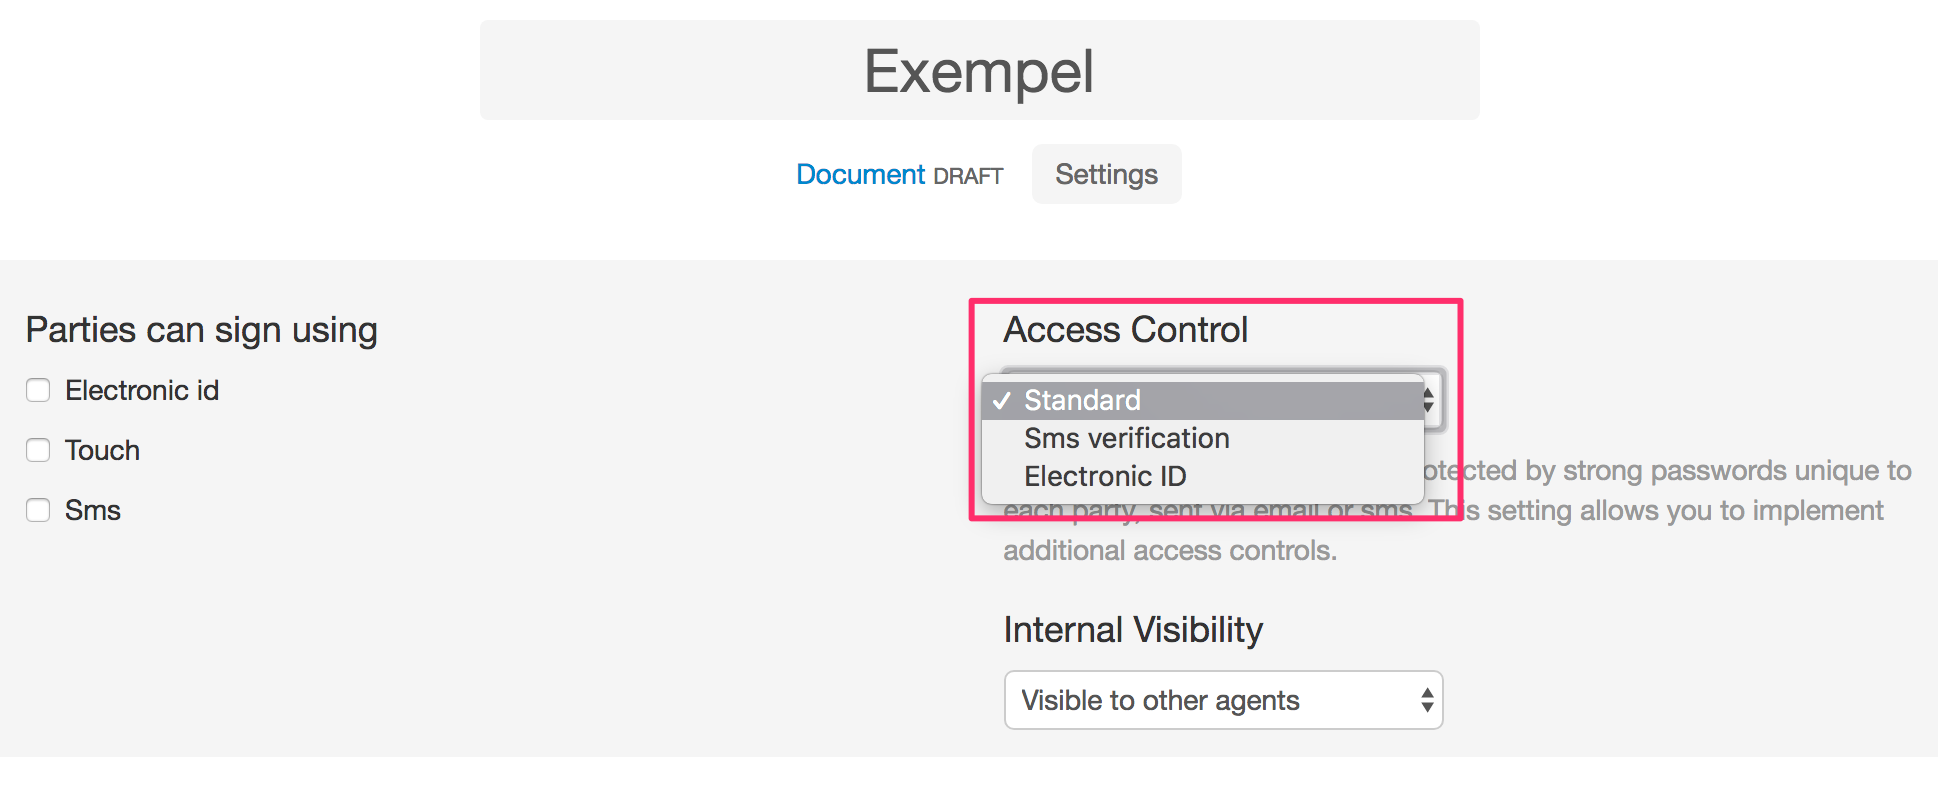Pick Electronic ID from the Access Control list
The width and height of the screenshot is (1938, 798).
click(1105, 476)
